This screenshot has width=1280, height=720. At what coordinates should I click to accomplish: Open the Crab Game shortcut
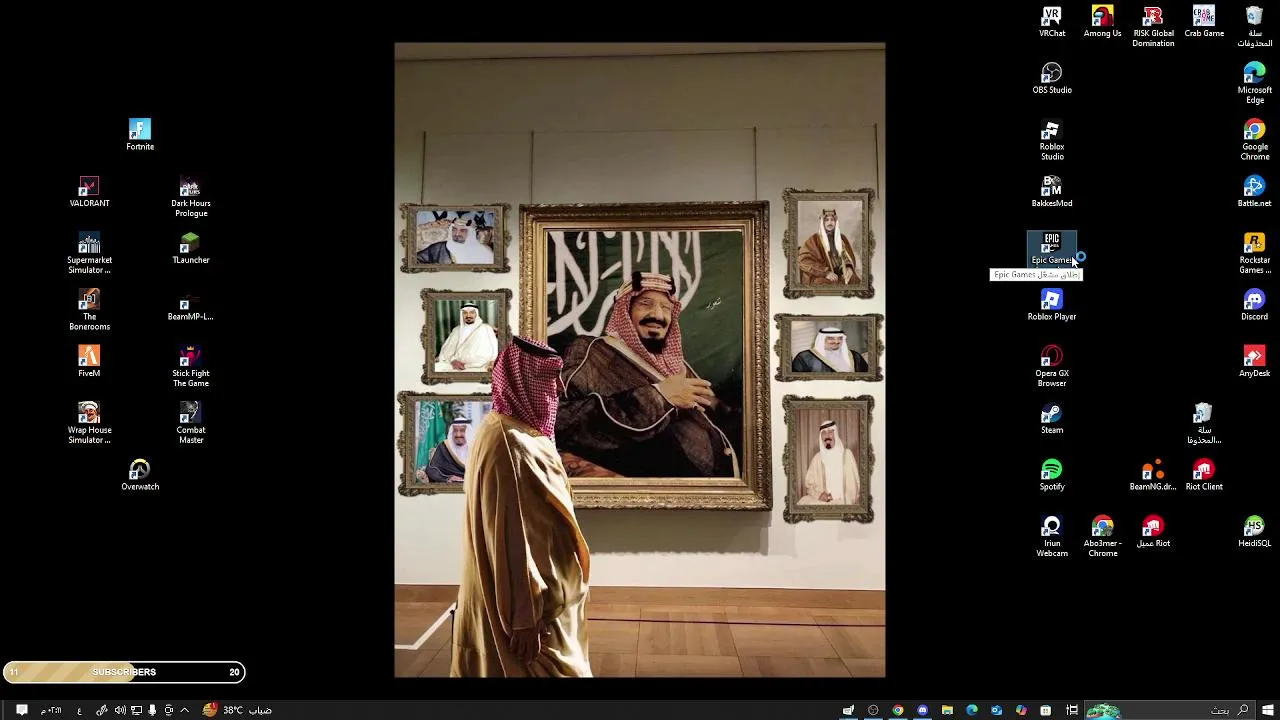coord(1204,22)
